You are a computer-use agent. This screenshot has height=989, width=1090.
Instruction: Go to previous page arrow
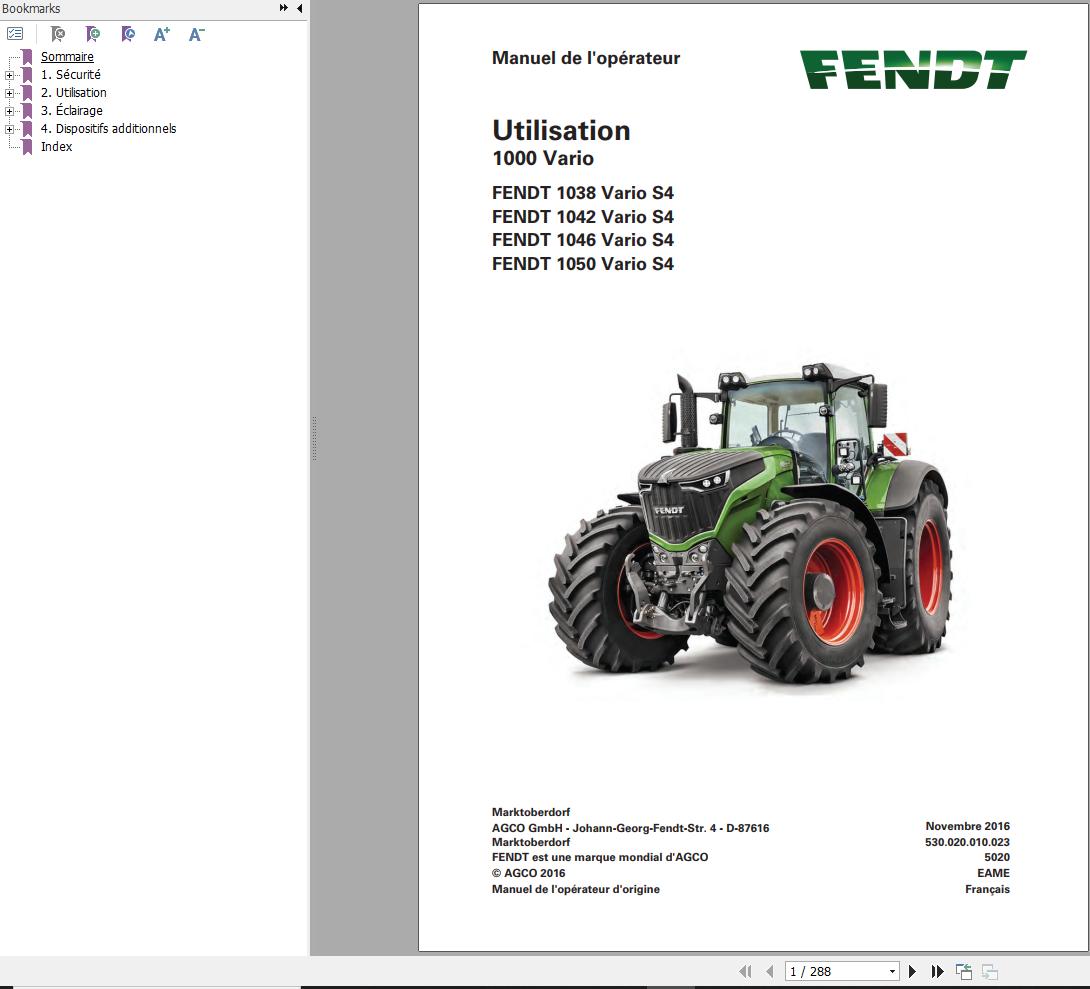coord(770,971)
